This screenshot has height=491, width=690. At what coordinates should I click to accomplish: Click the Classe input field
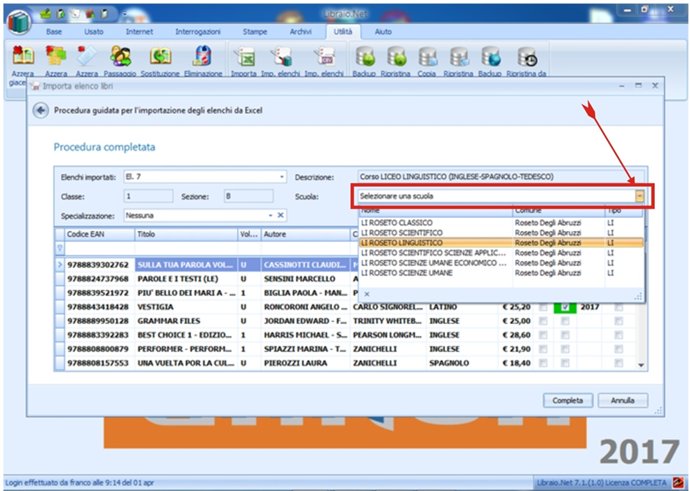point(148,196)
